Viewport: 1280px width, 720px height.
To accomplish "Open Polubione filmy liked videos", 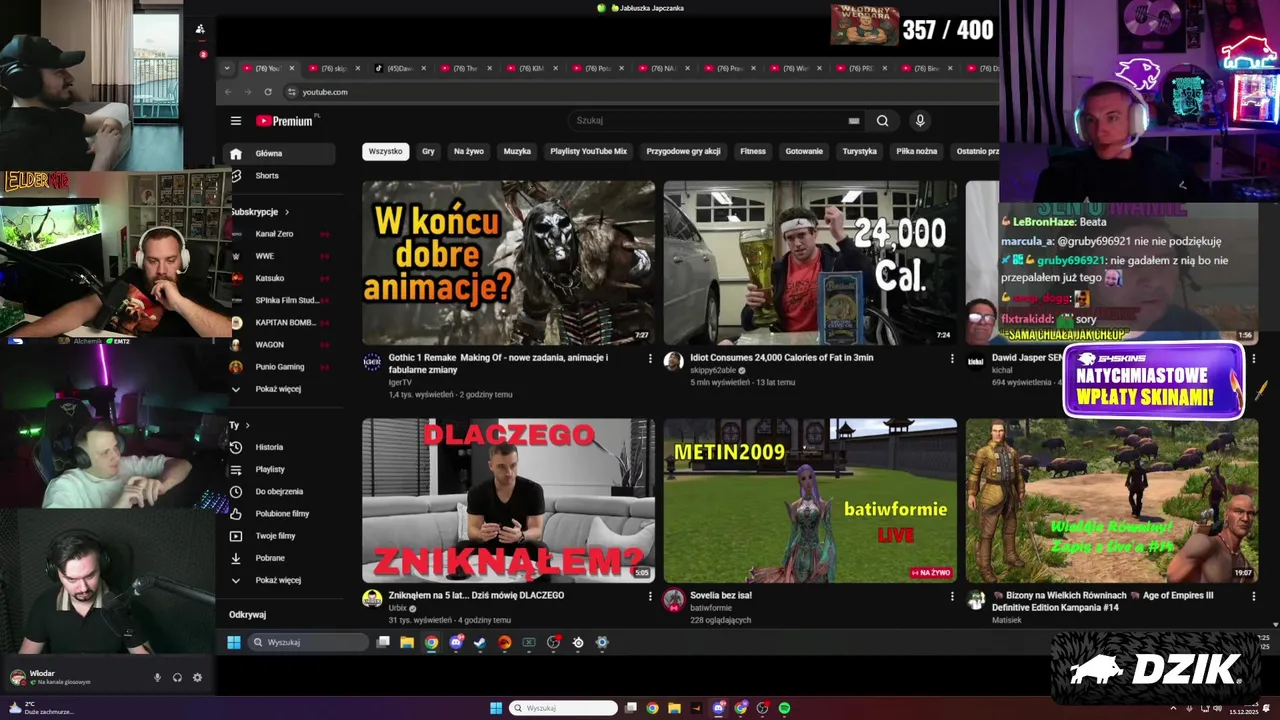I will pos(280,513).
